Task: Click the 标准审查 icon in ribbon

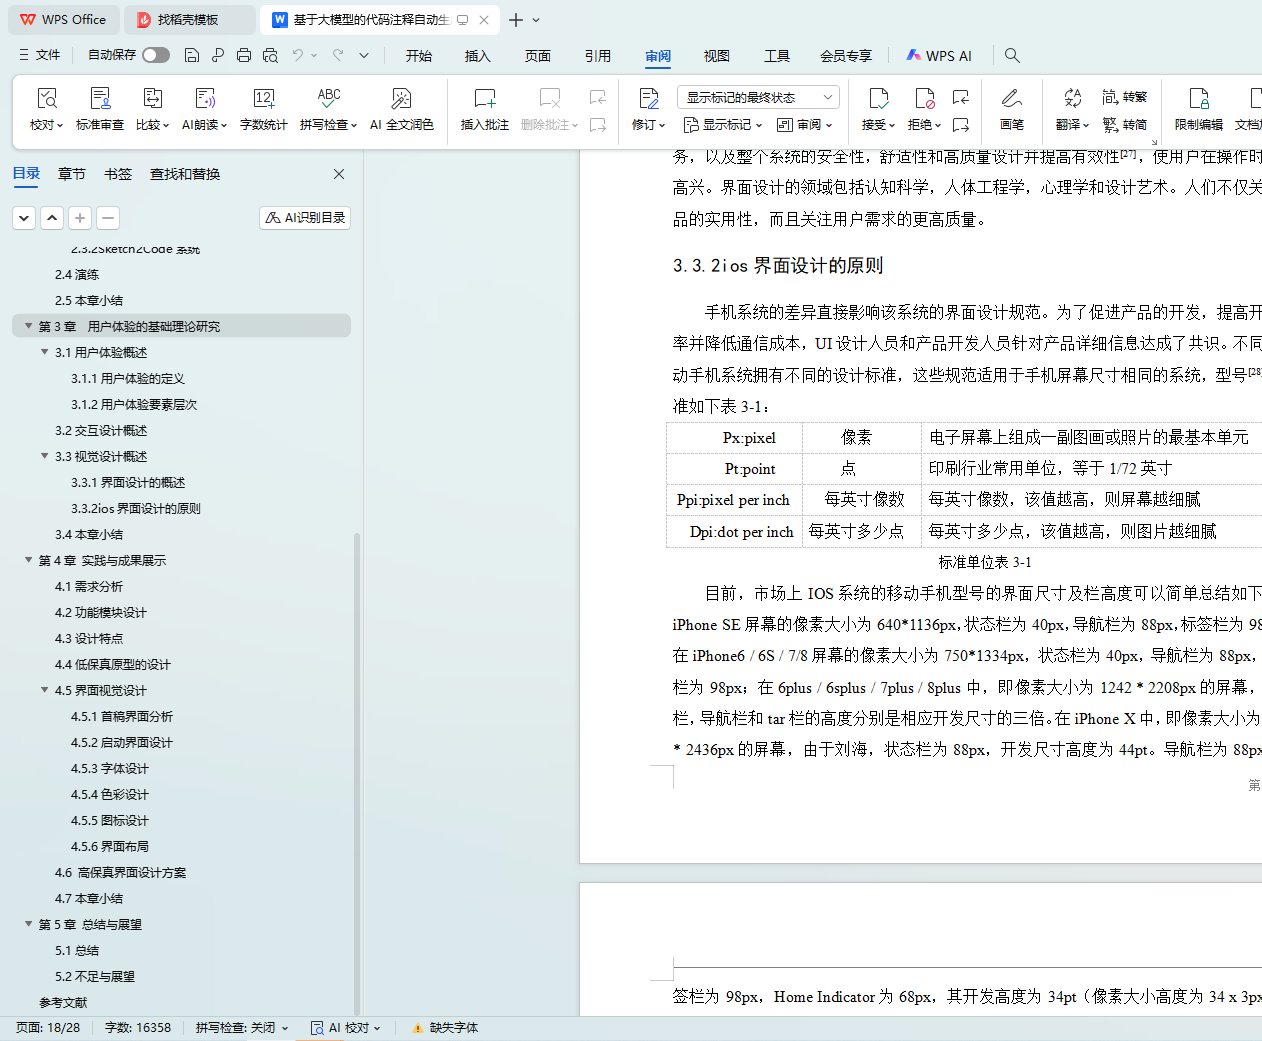Action: (100, 108)
